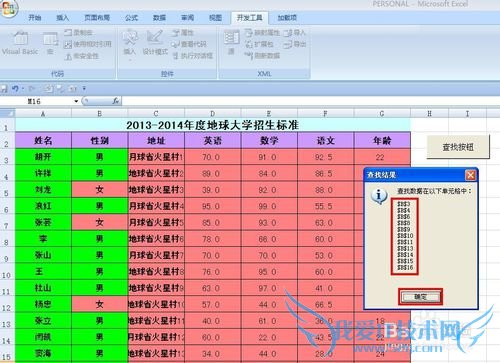Switch to the 插入 ribbon tab

pos(62,18)
